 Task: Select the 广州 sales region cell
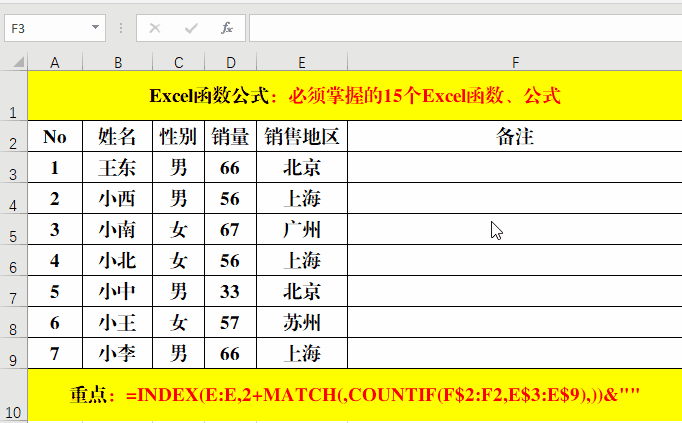click(302, 229)
